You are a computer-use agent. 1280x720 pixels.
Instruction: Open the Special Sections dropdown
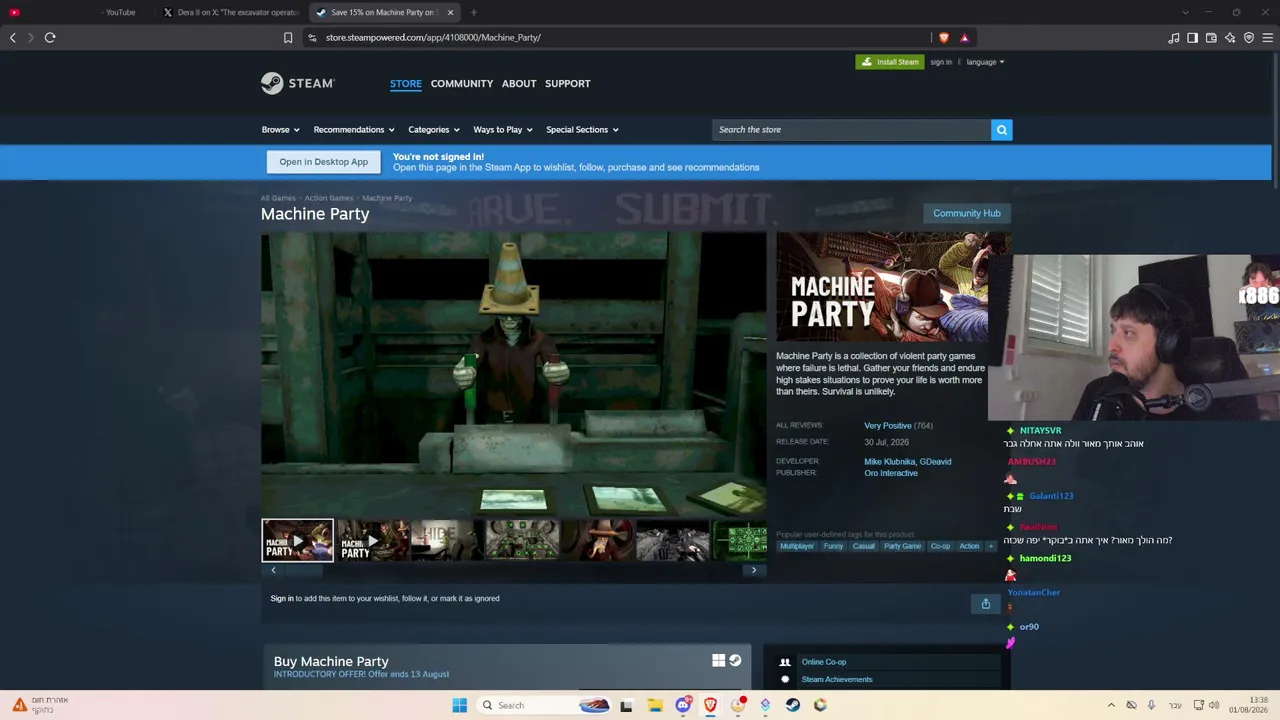click(582, 130)
